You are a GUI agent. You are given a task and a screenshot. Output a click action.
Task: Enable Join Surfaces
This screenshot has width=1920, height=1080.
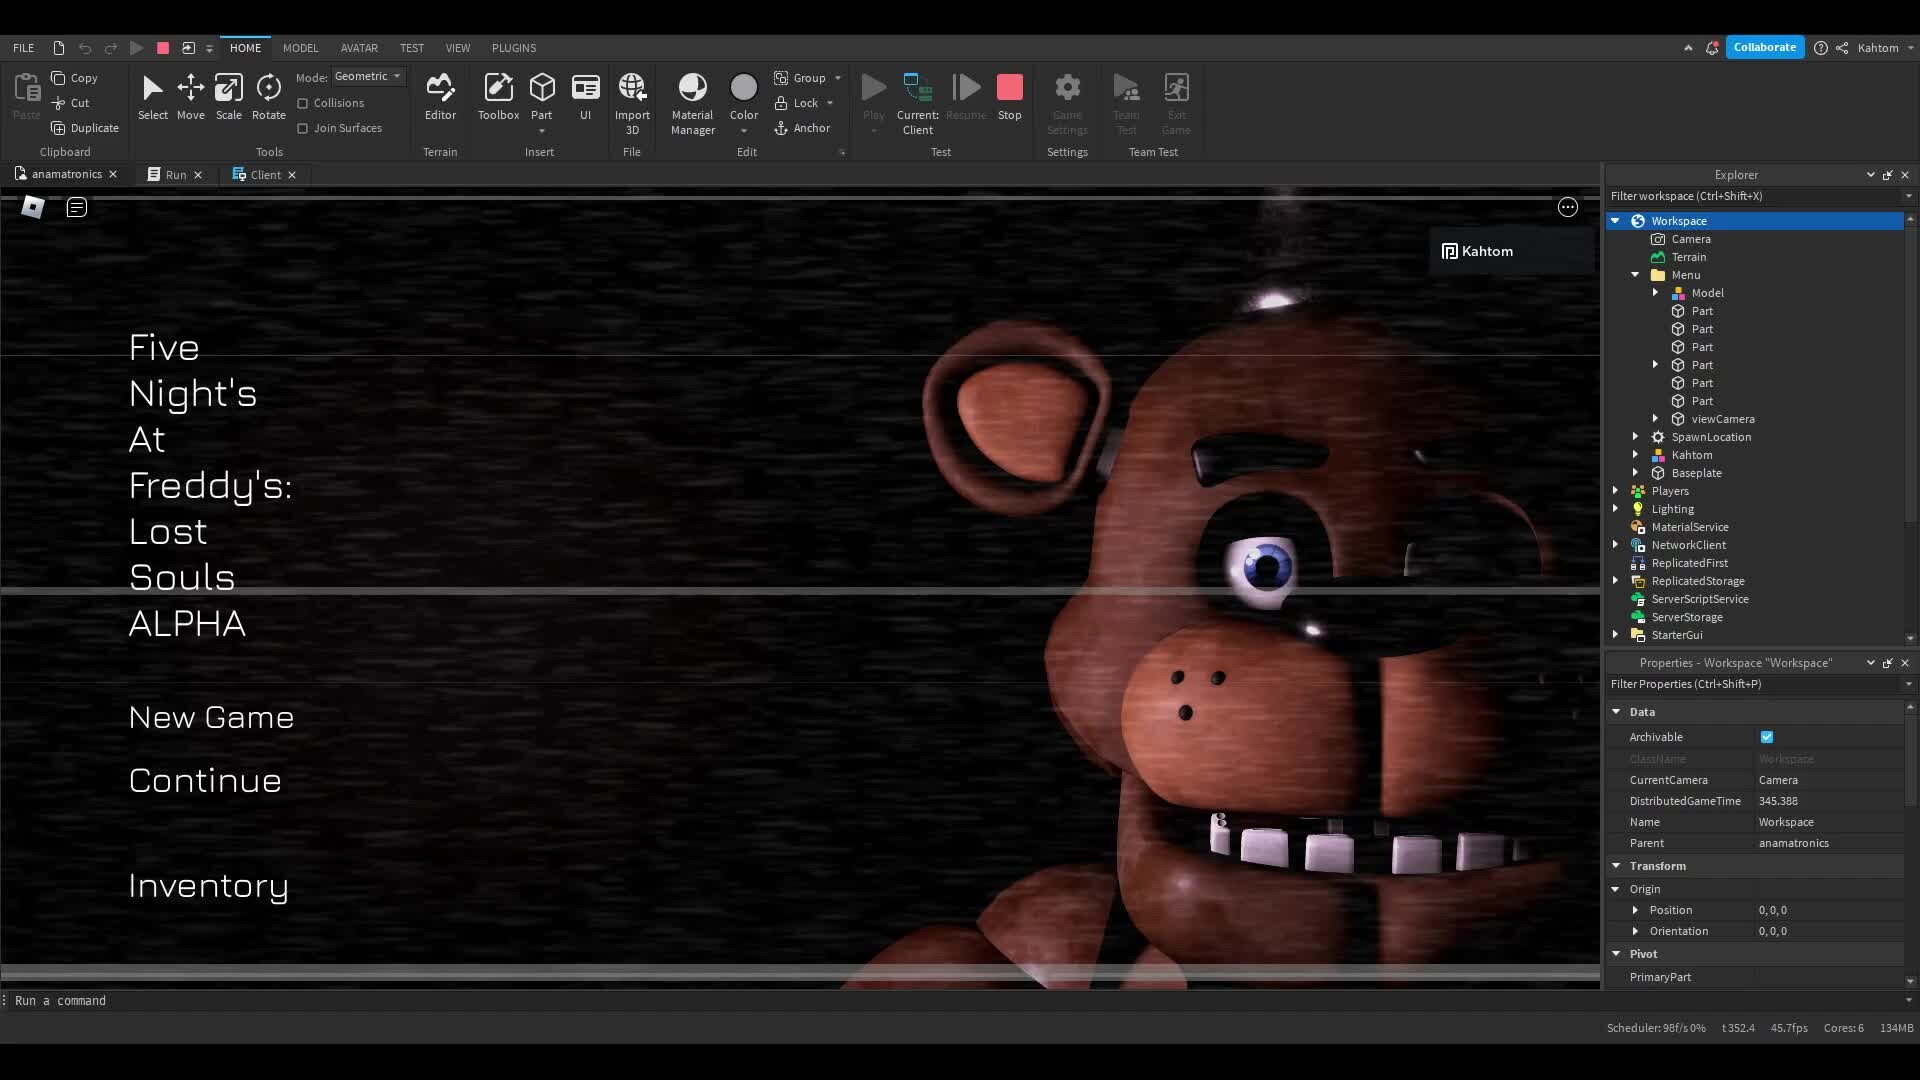coord(303,128)
